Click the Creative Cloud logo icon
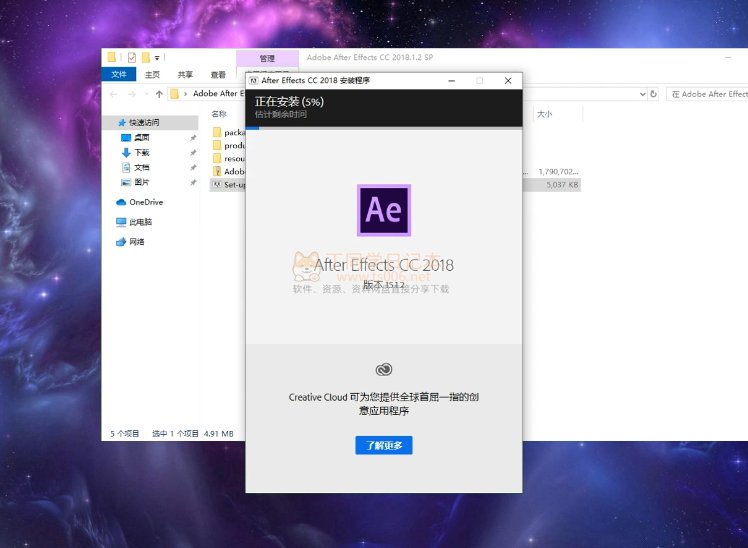Screen dimensions: 748x548 (x=384, y=370)
